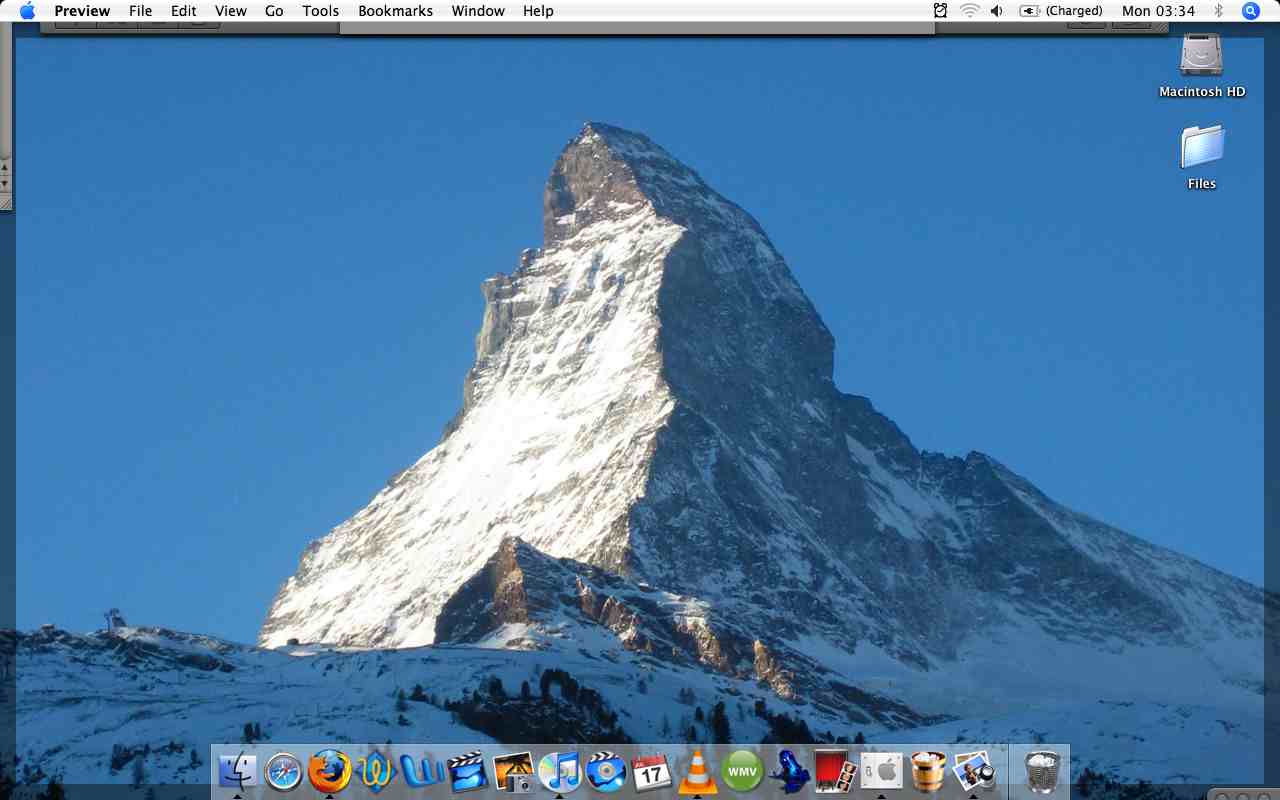Image resolution: width=1280 pixels, height=800 pixels.
Task: Launch Safari compass icon in Dock
Action: tap(283, 771)
